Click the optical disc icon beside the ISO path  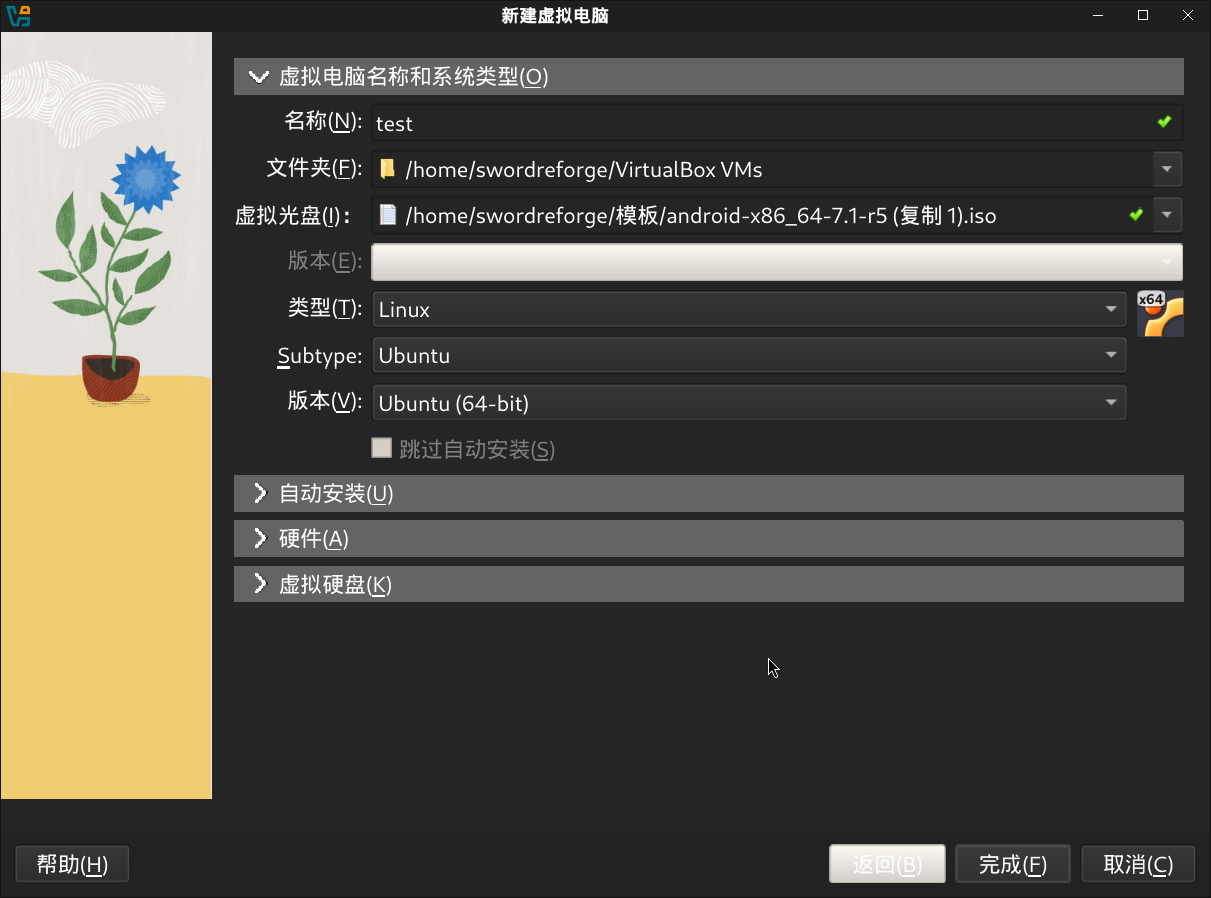click(387, 215)
